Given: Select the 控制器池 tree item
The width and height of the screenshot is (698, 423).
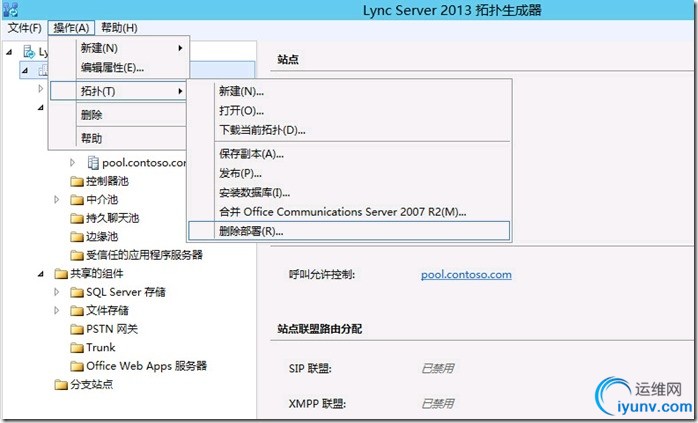Looking at the screenshot, I should 107,181.
